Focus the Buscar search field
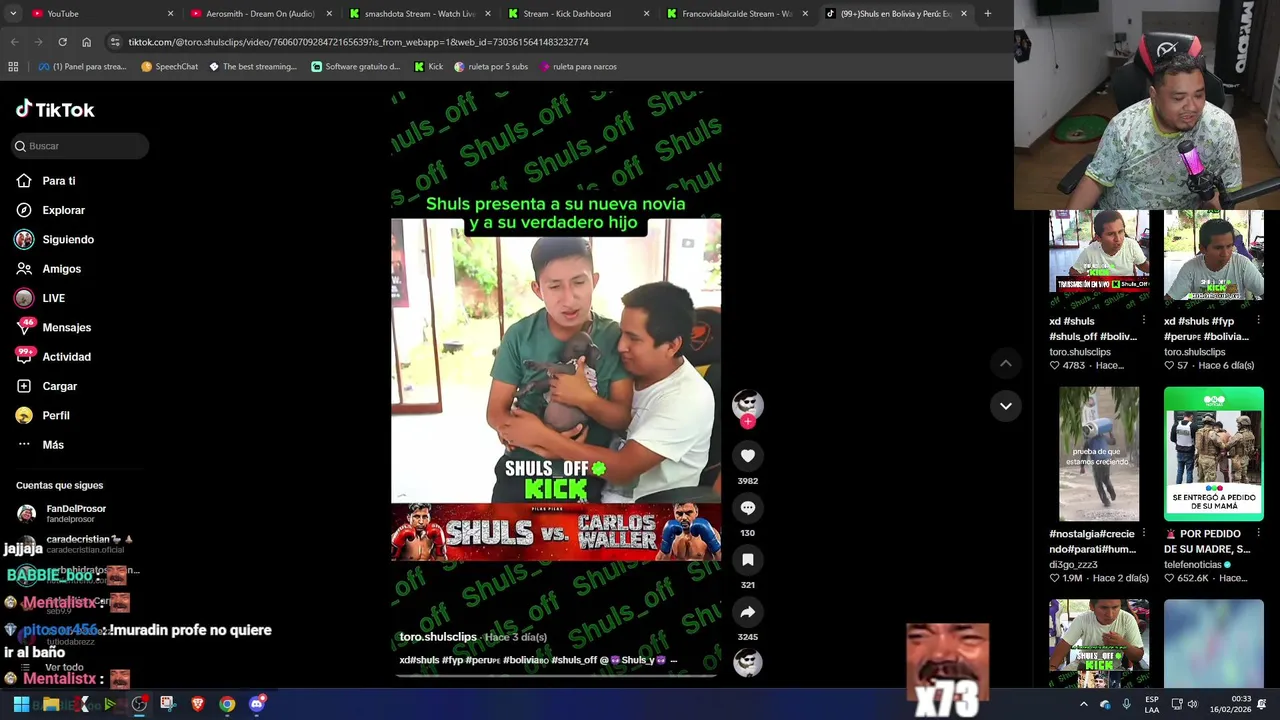 pos(80,146)
